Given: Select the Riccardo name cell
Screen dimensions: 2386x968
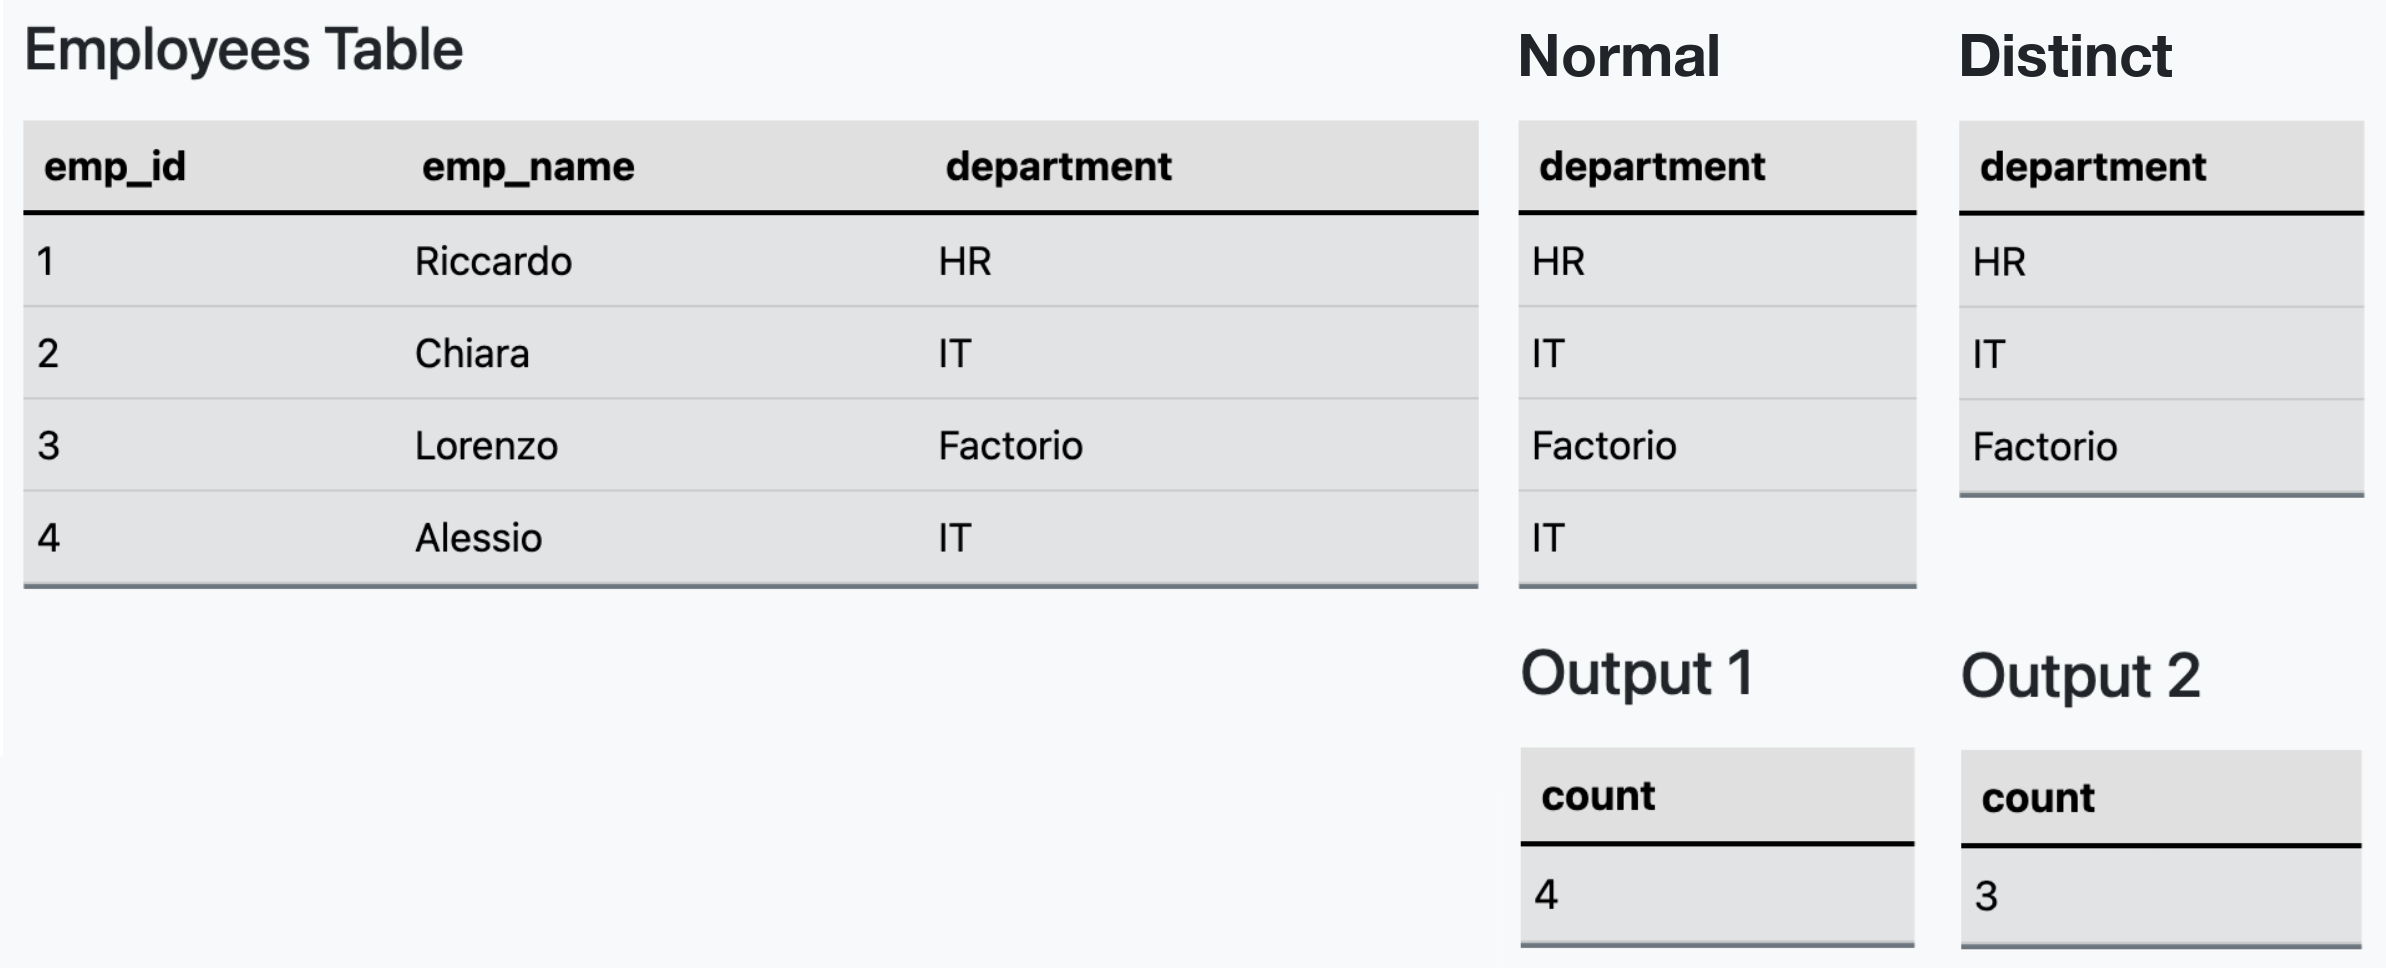Looking at the screenshot, I should coord(493,262).
